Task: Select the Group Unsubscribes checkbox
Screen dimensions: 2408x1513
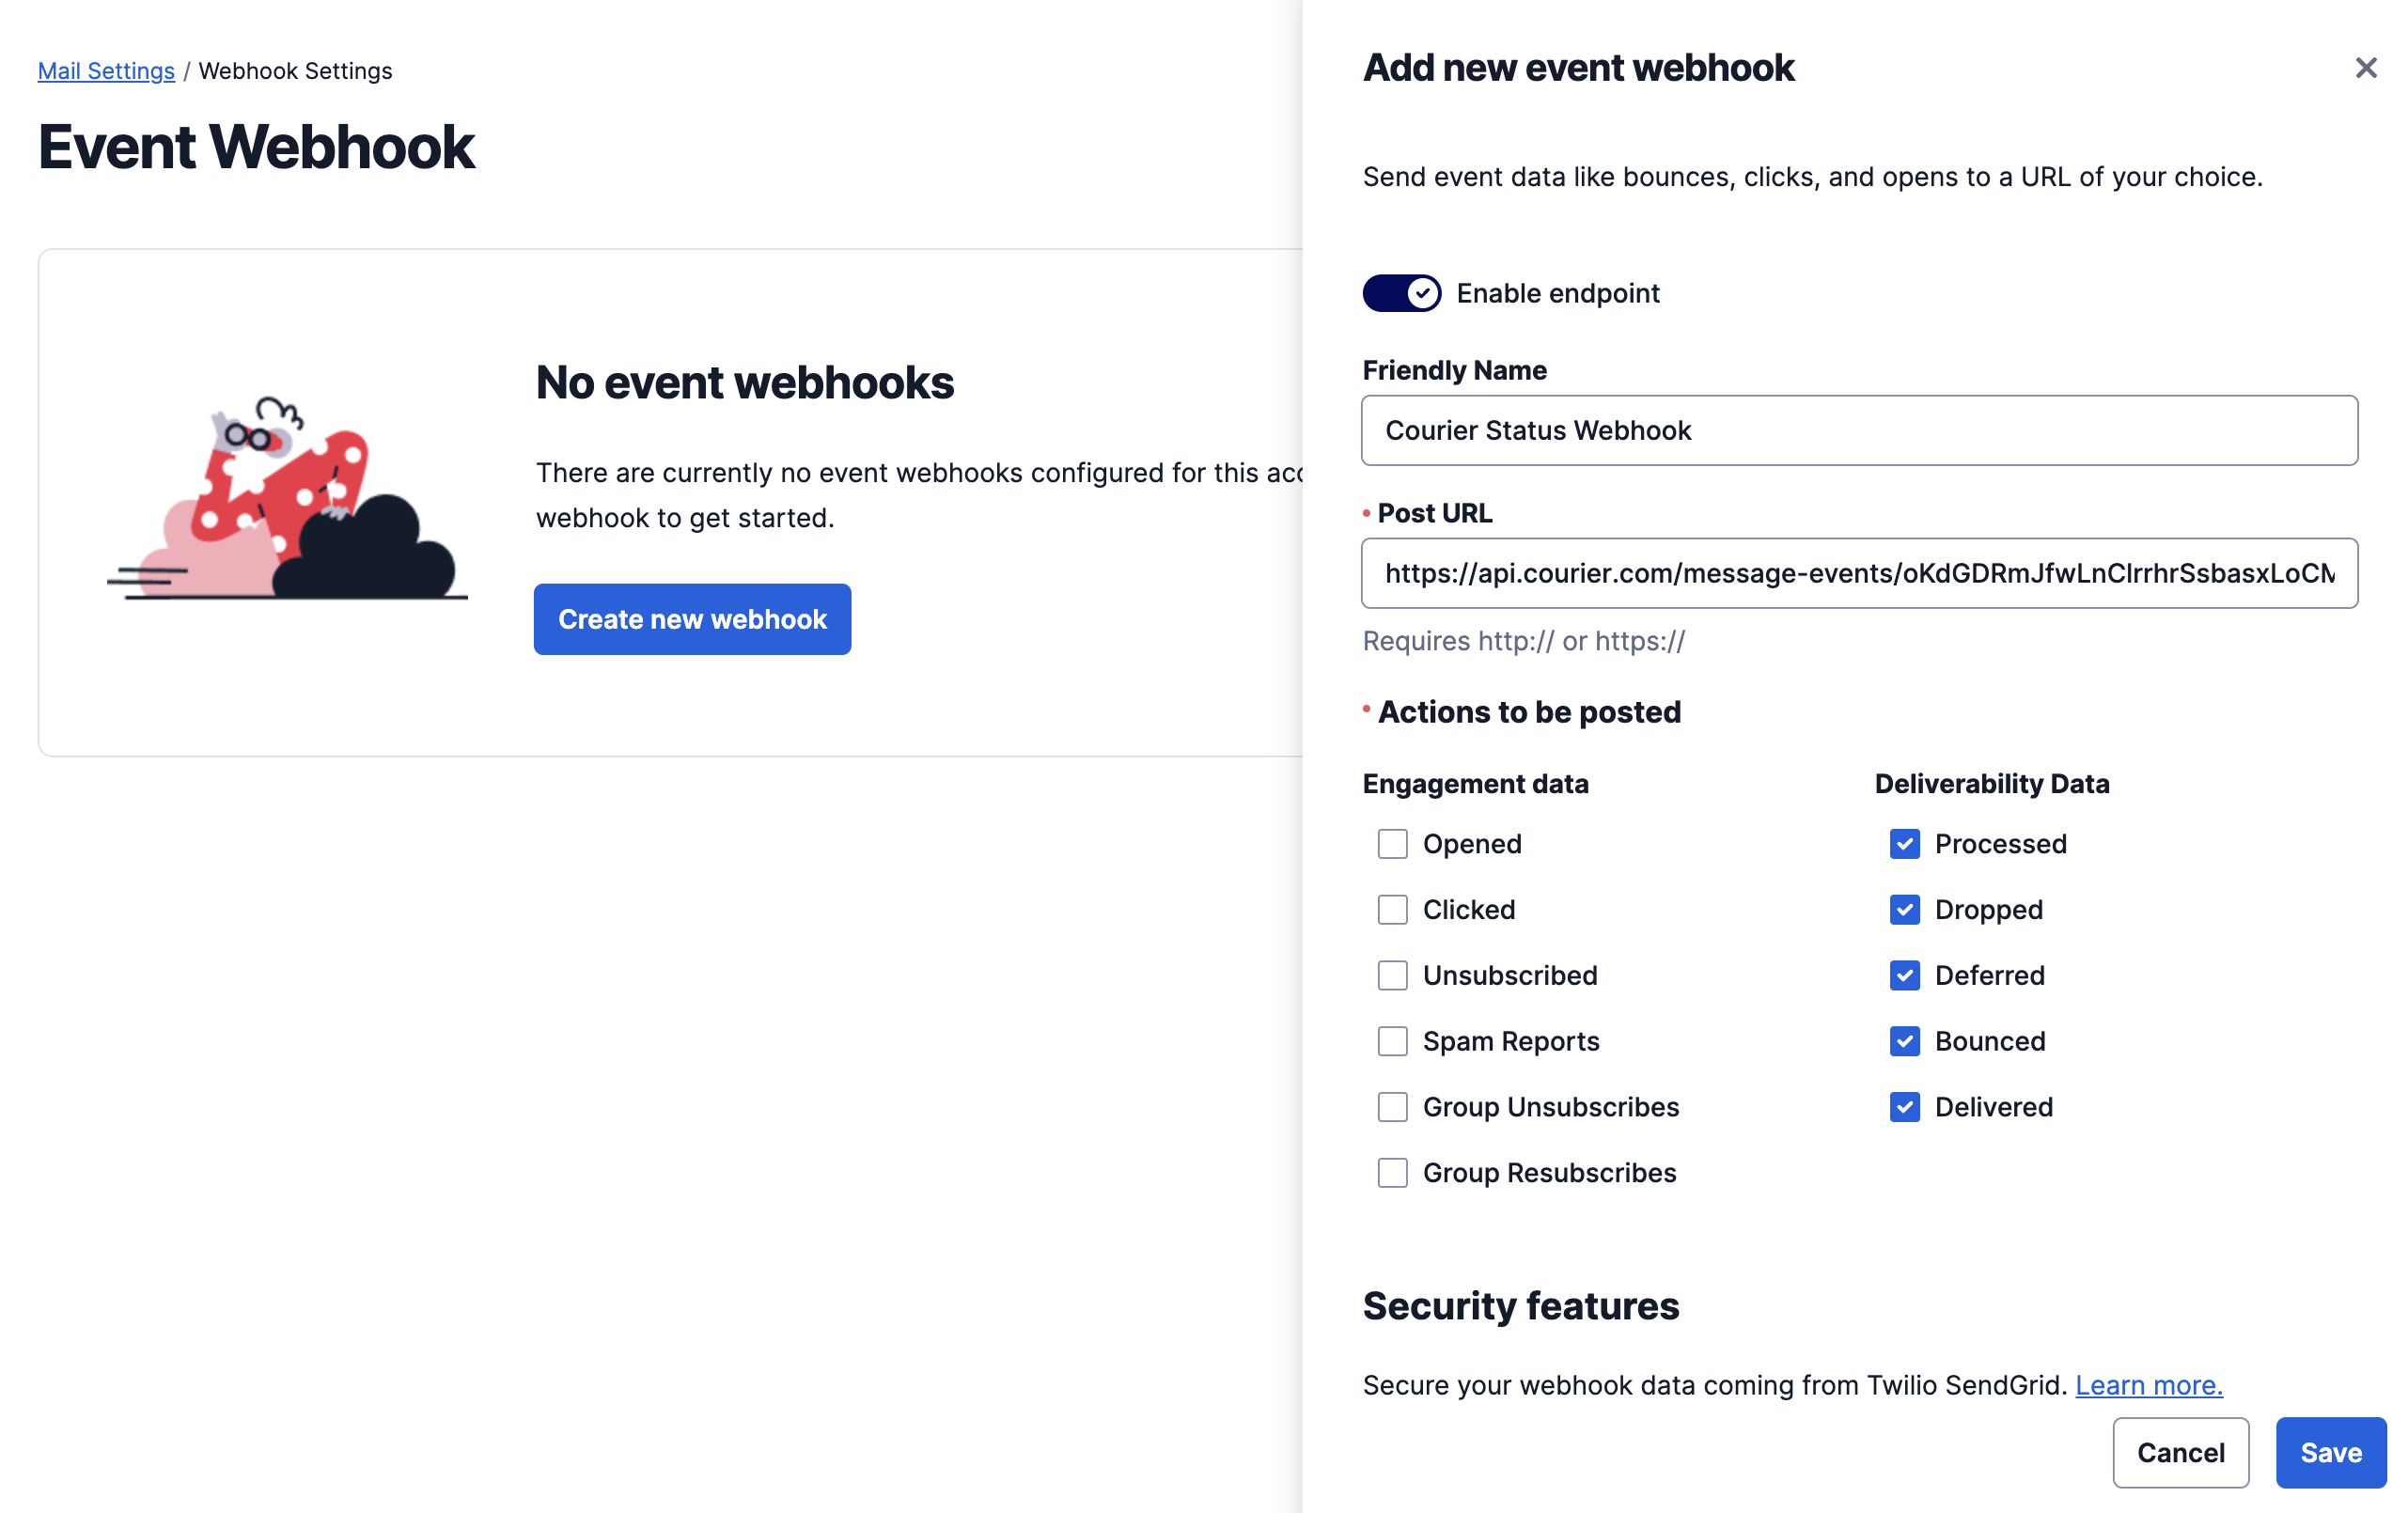Action: pos(1392,1107)
